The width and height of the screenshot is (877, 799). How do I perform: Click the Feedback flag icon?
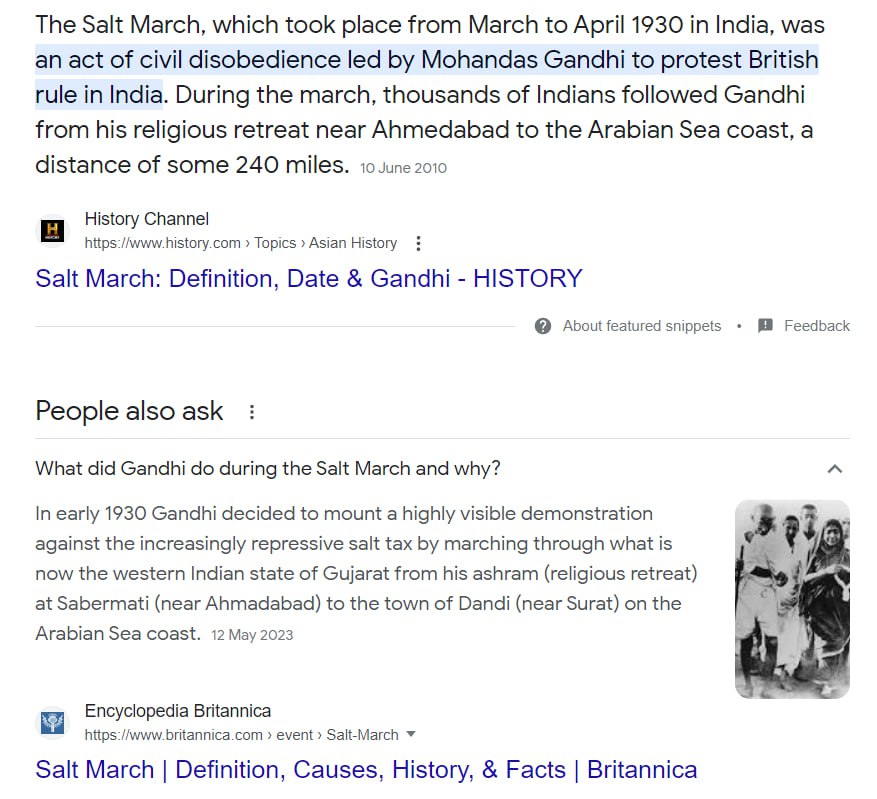click(x=765, y=326)
